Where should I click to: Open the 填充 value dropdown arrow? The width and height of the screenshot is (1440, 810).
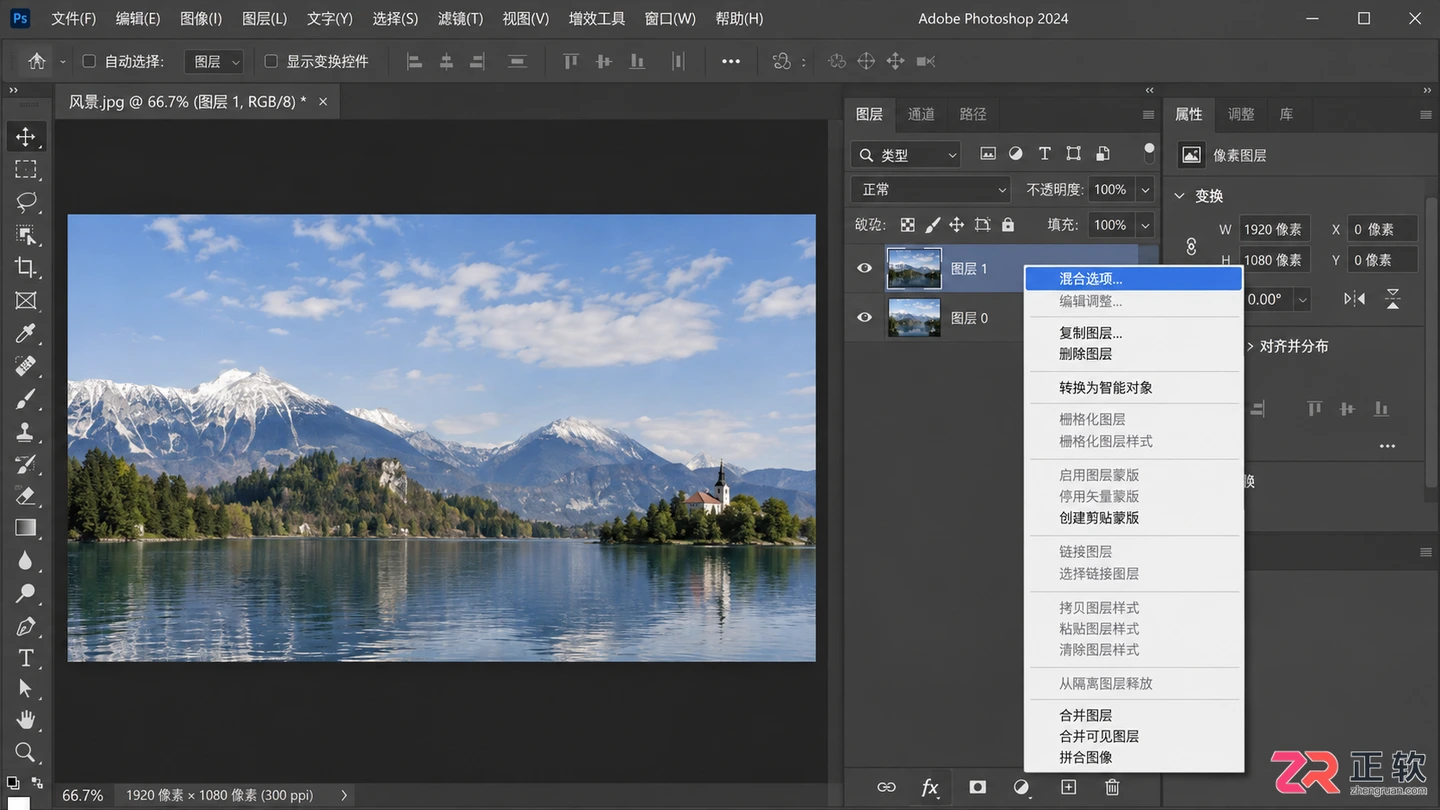click(x=1145, y=225)
